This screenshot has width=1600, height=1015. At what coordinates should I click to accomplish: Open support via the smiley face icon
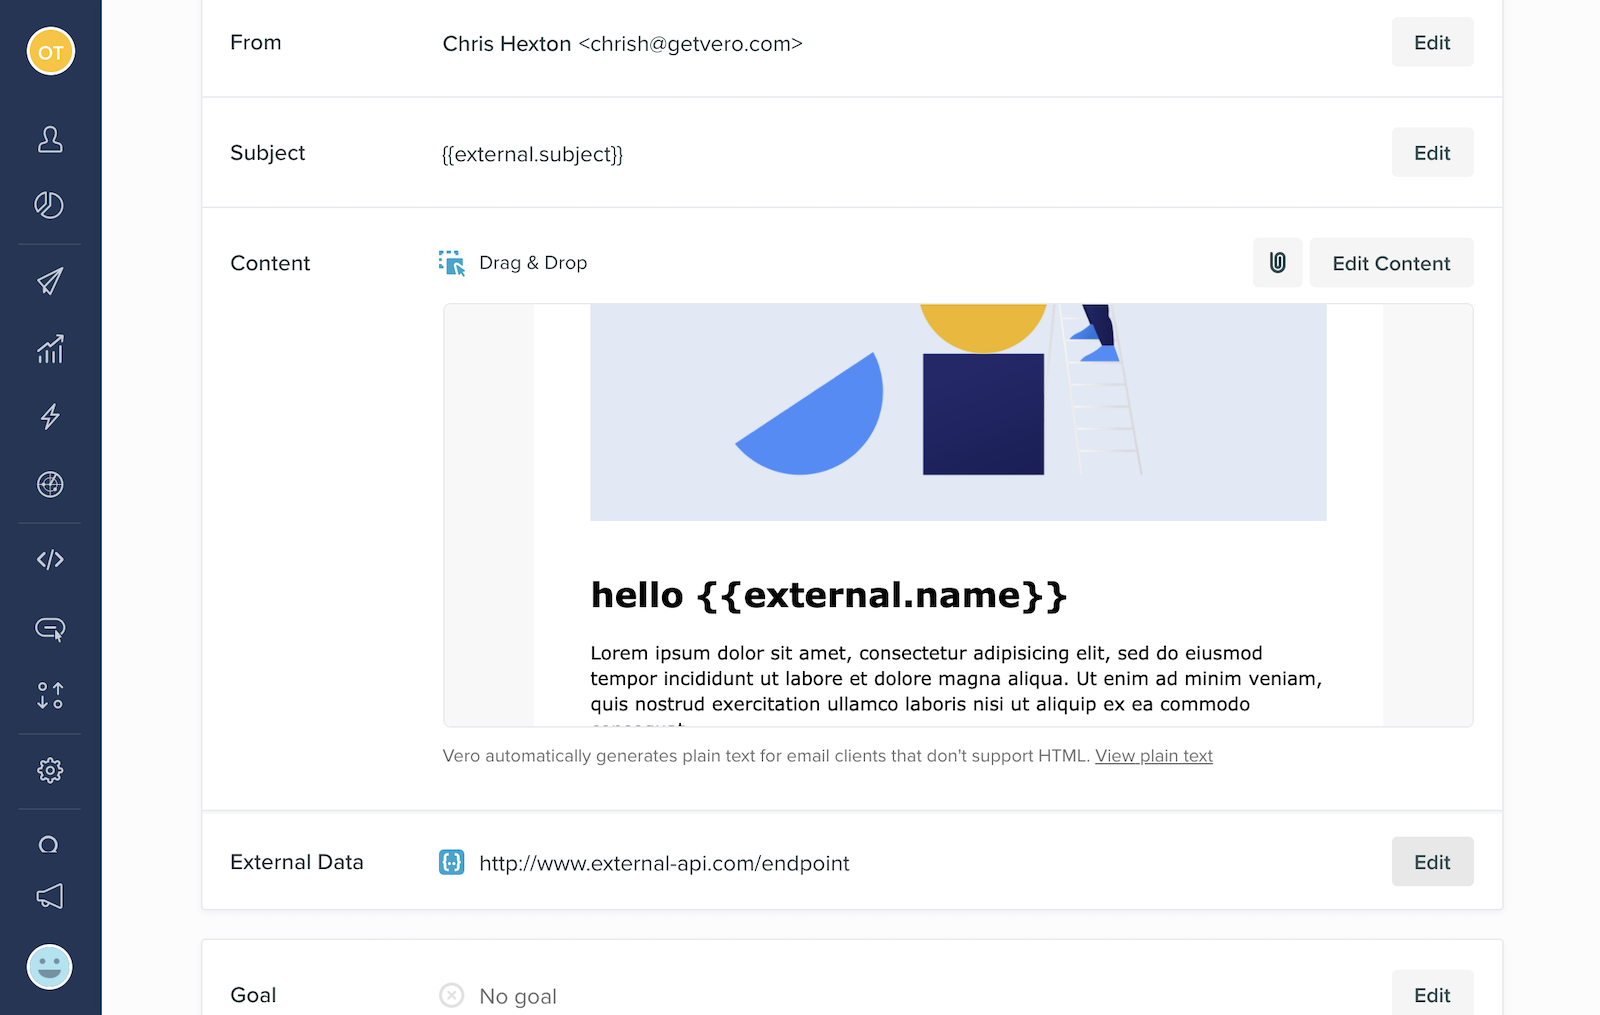click(49, 967)
